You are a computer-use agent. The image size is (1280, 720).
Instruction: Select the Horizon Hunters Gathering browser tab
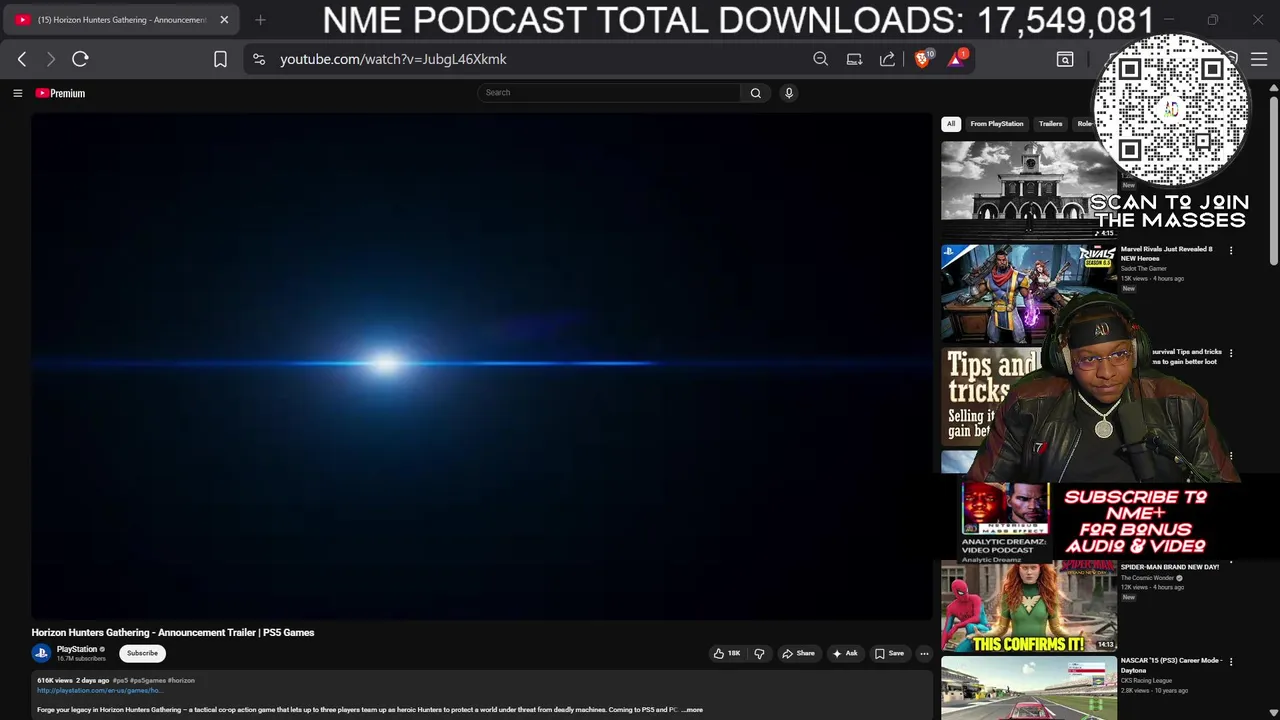tap(122, 19)
